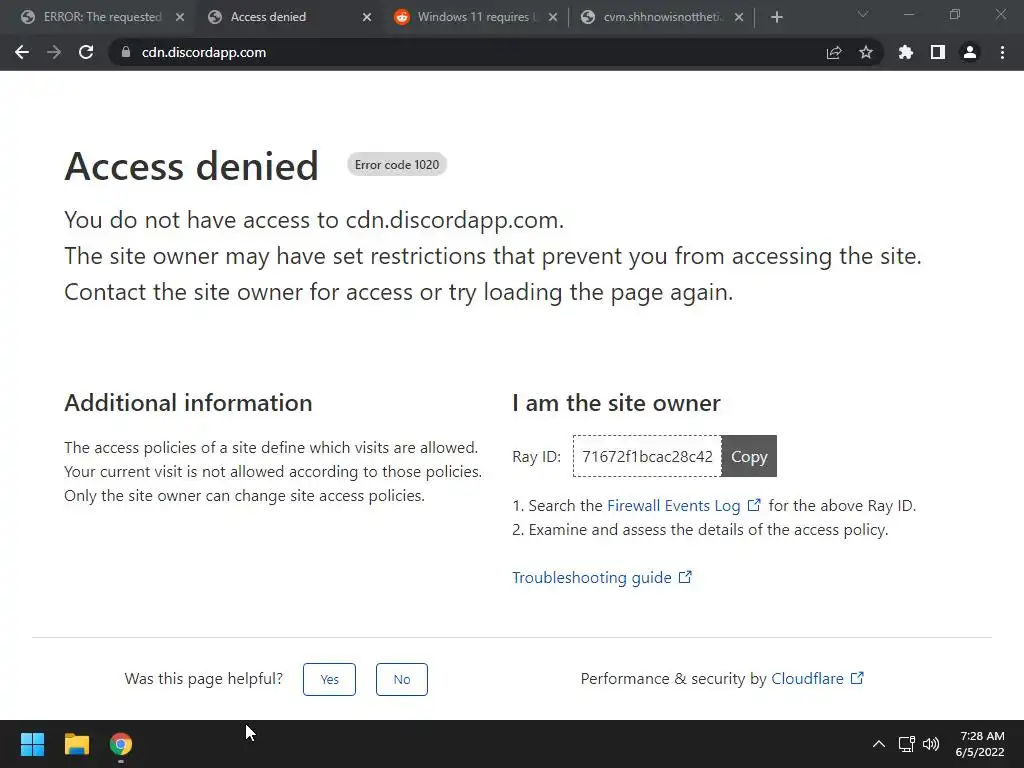Reload the page with refresh icon
This screenshot has width=1024, height=768.
tap(86, 52)
